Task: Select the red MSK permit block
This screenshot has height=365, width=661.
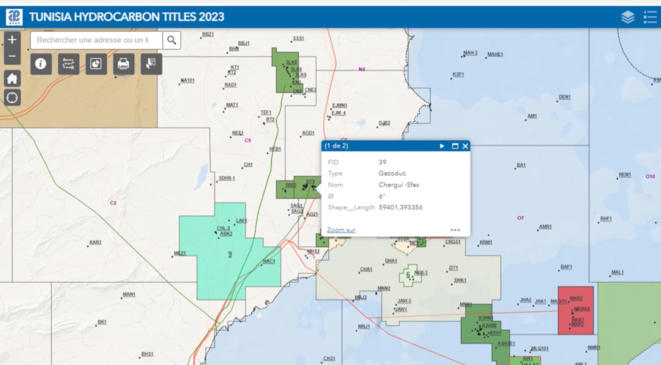Action: pyautogui.click(x=575, y=310)
